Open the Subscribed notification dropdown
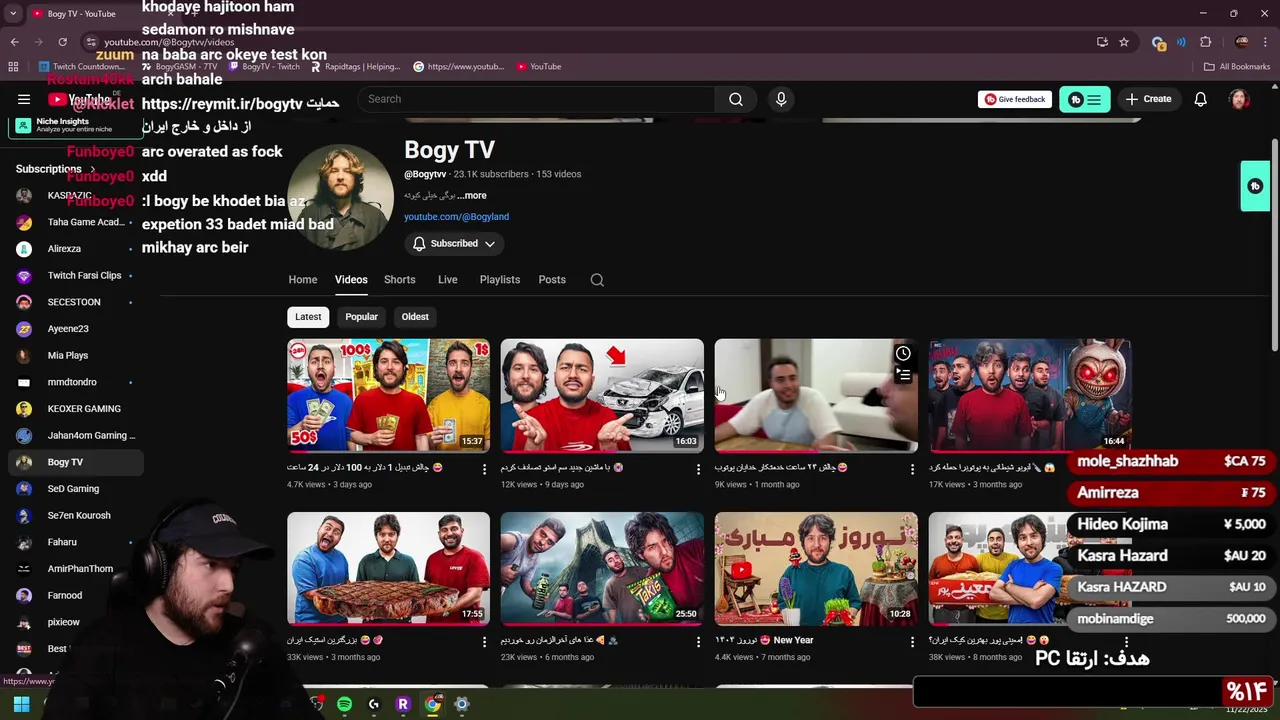Screen dimensions: 1280x720 coord(454,244)
